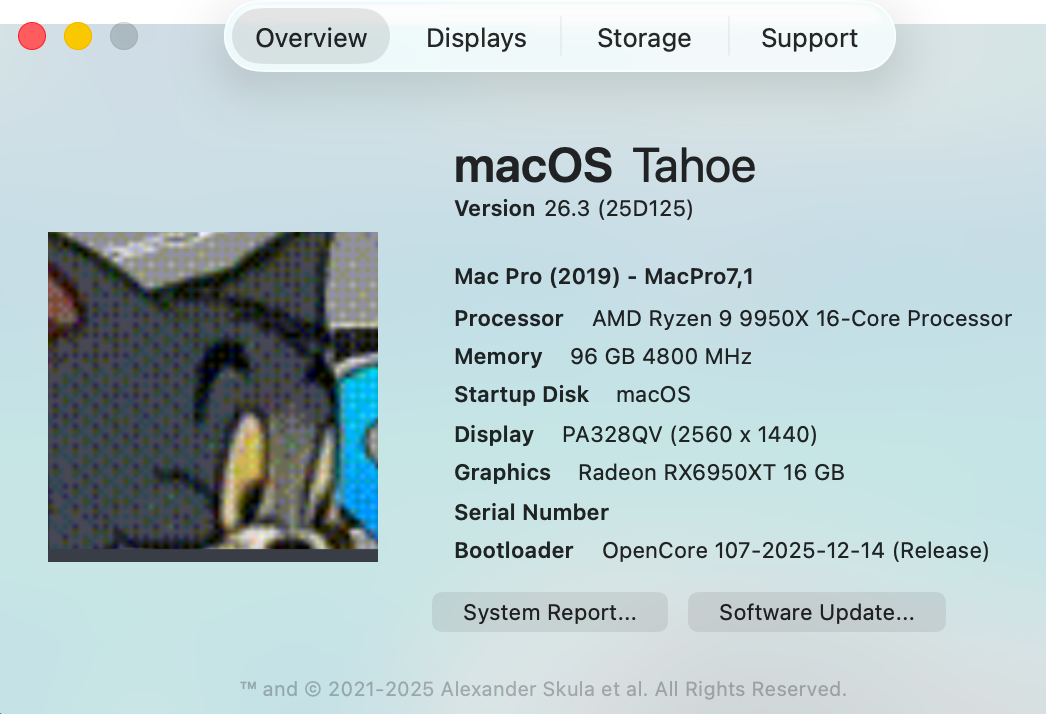Open the Storage tab
This screenshot has height=714, width=1046.
click(x=644, y=38)
